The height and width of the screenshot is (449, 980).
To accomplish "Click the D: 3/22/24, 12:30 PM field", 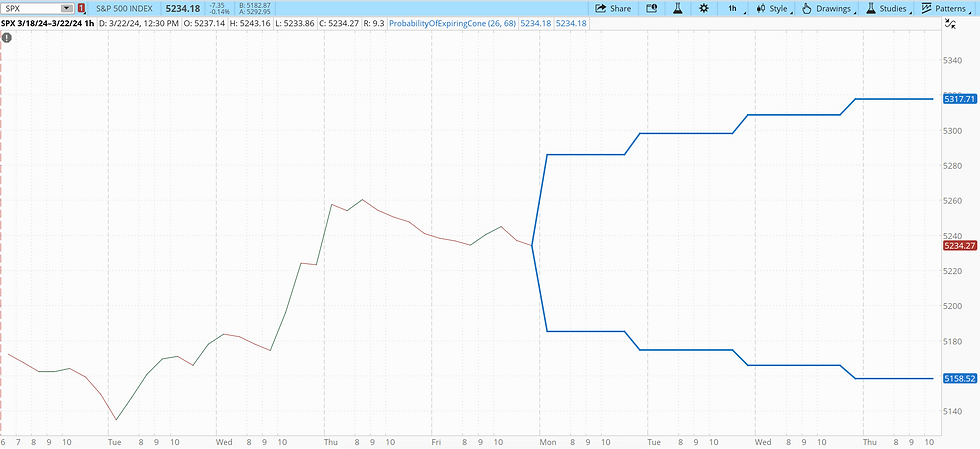I will pyautogui.click(x=139, y=23).
